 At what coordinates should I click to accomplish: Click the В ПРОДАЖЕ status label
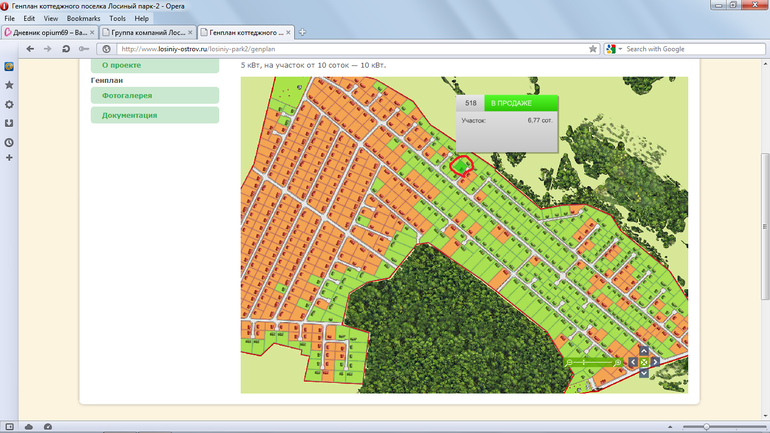point(521,103)
